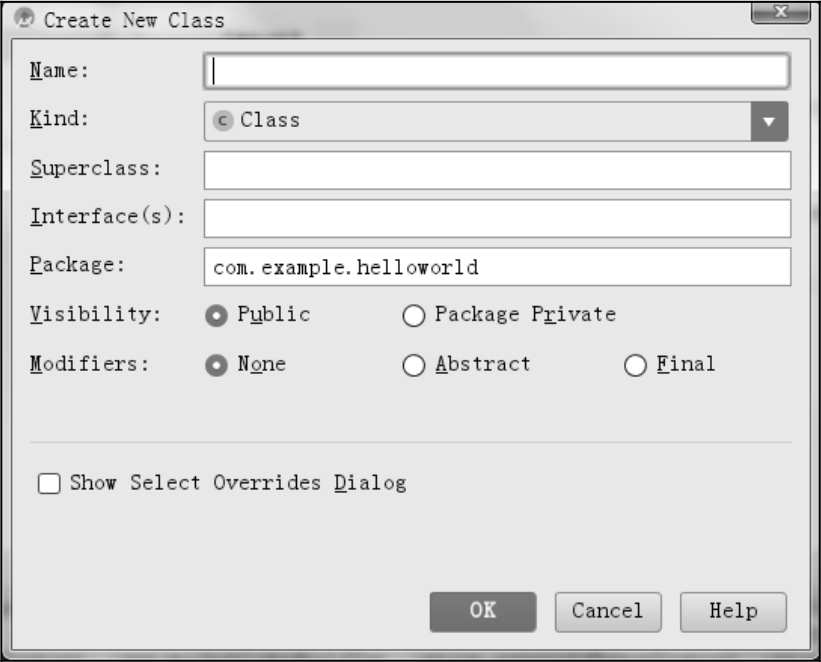Set modifier to Abstract

pyautogui.click(x=414, y=366)
